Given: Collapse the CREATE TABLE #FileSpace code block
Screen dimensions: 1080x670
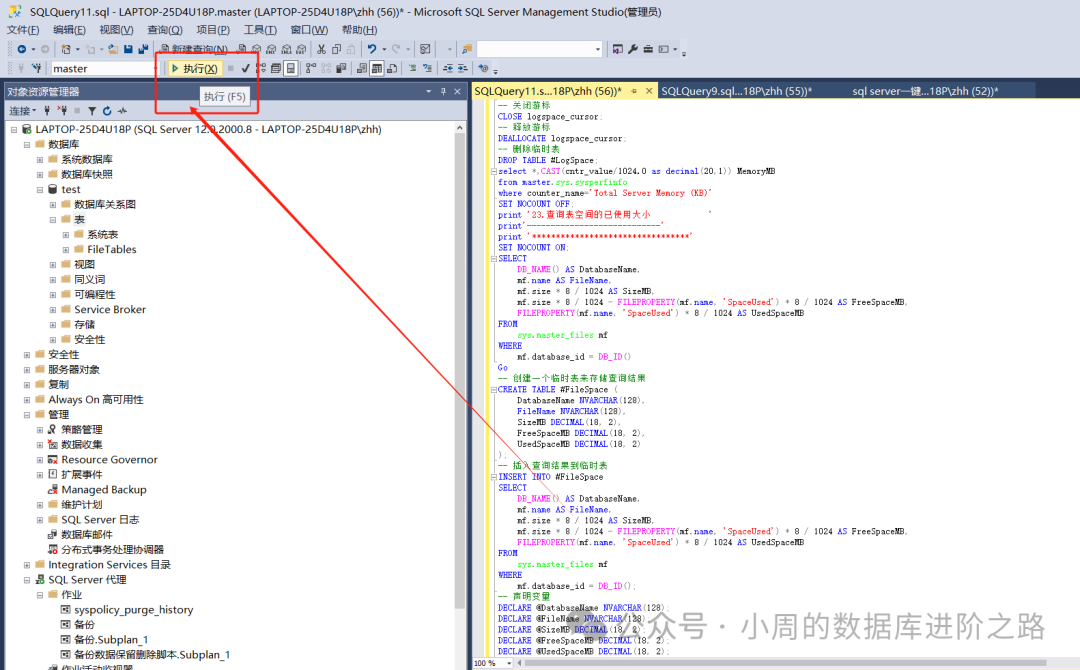Looking at the screenshot, I should [x=493, y=390].
